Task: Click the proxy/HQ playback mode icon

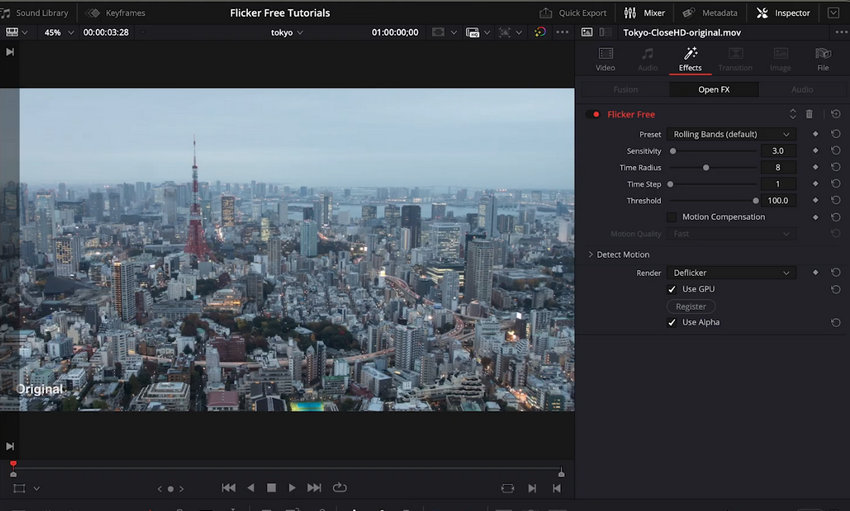Action: point(472,33)
